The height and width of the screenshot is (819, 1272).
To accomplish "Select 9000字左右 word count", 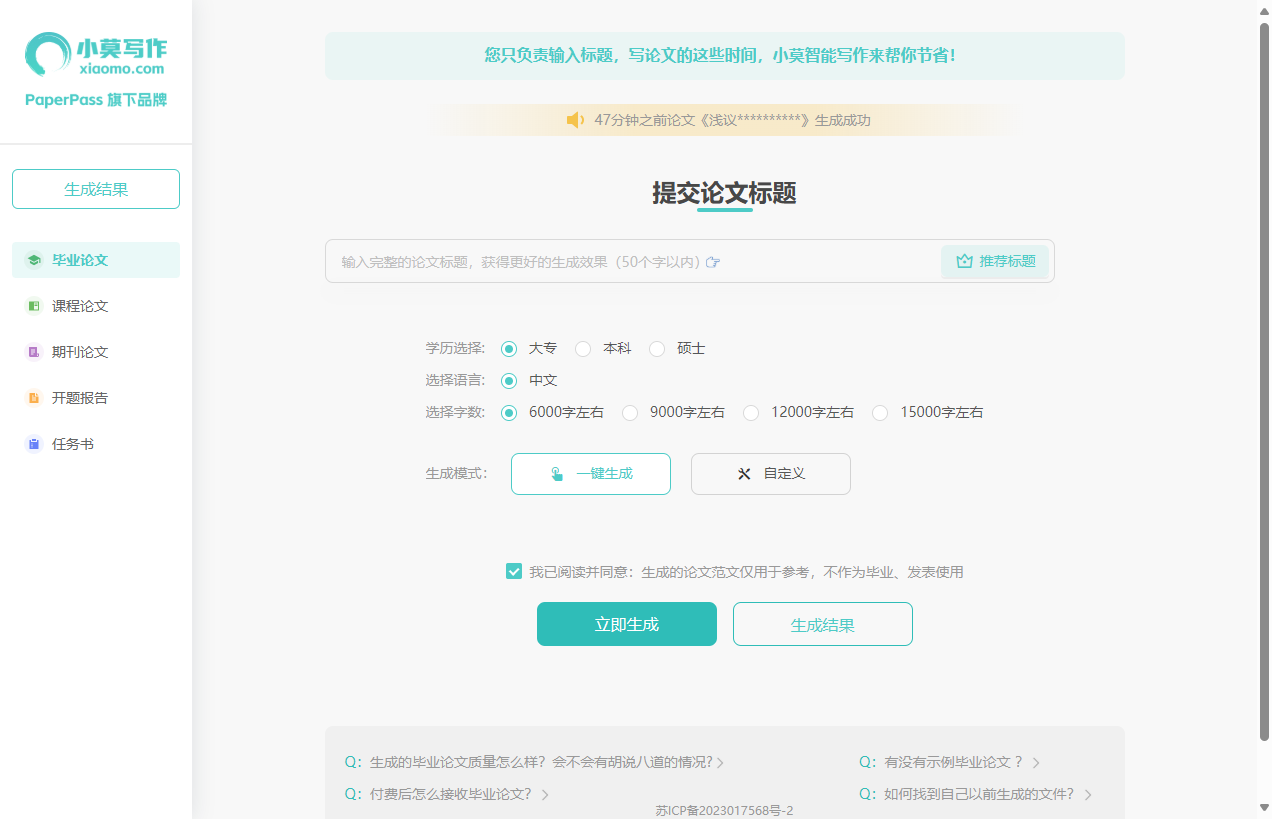I will [630, 412].
